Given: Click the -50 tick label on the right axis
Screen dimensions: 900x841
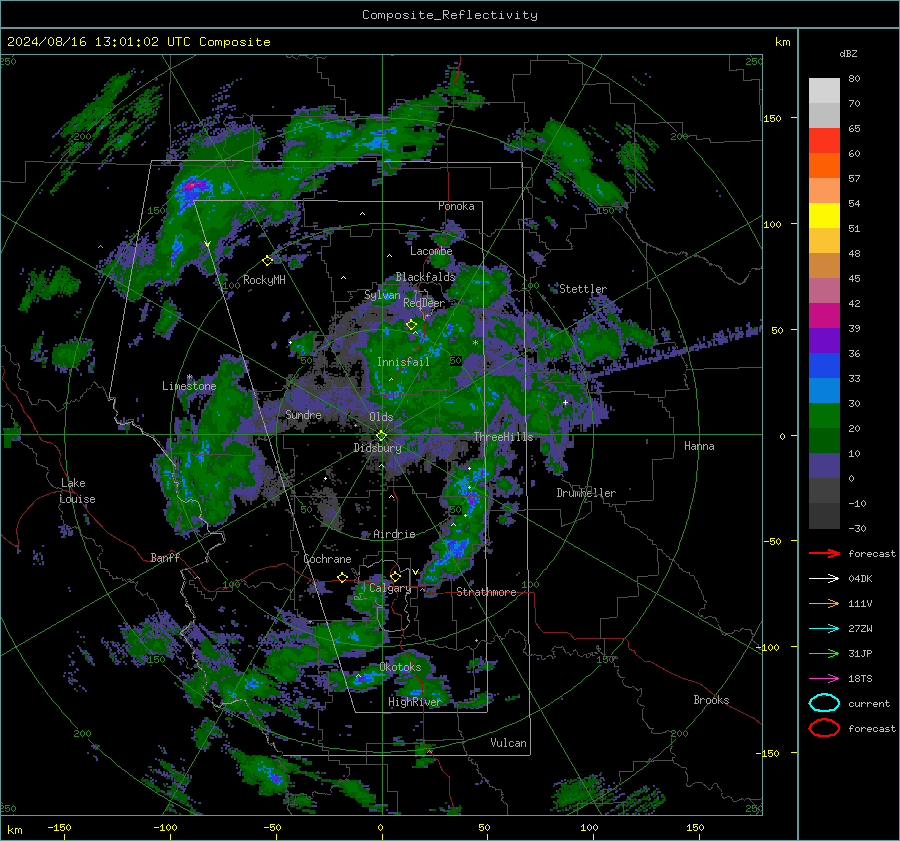Looking at the screenshot, I should click(x=774, y=541).
